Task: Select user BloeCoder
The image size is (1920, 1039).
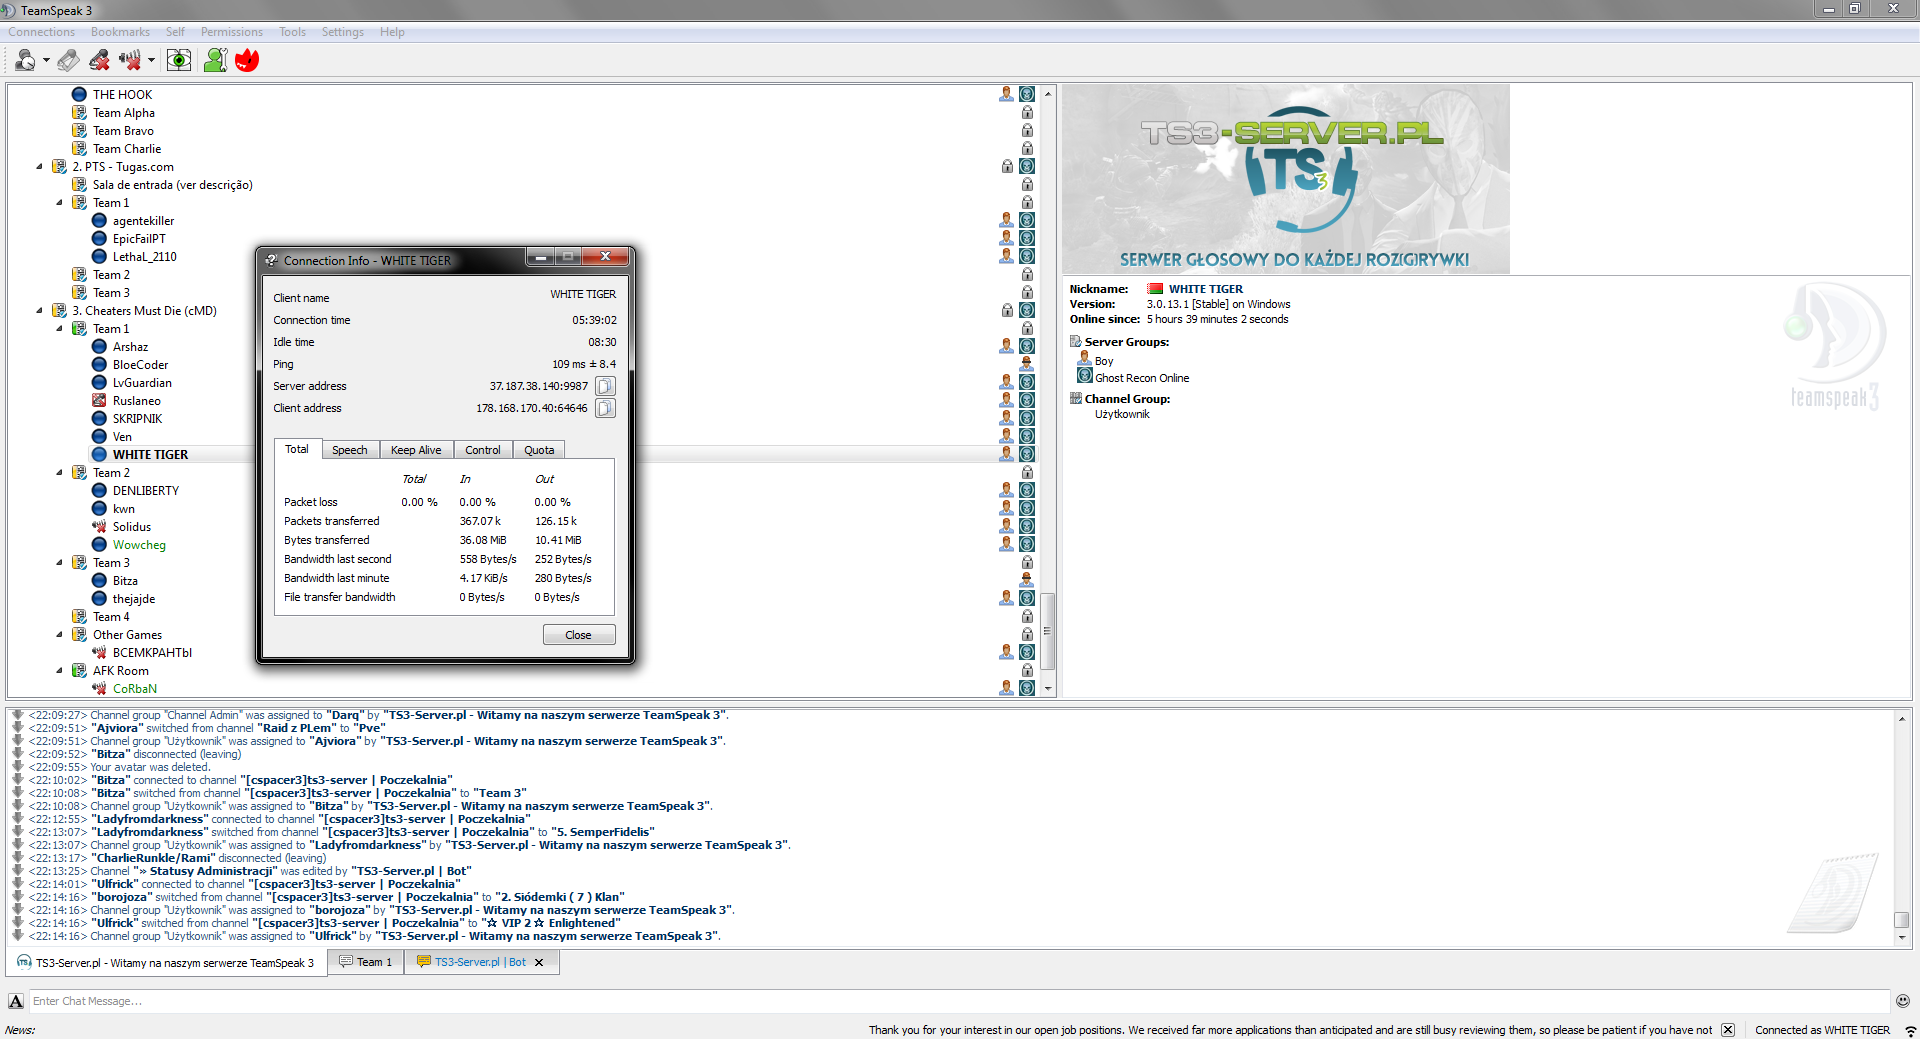Action: pyautogui.click(x=140, y=365)
